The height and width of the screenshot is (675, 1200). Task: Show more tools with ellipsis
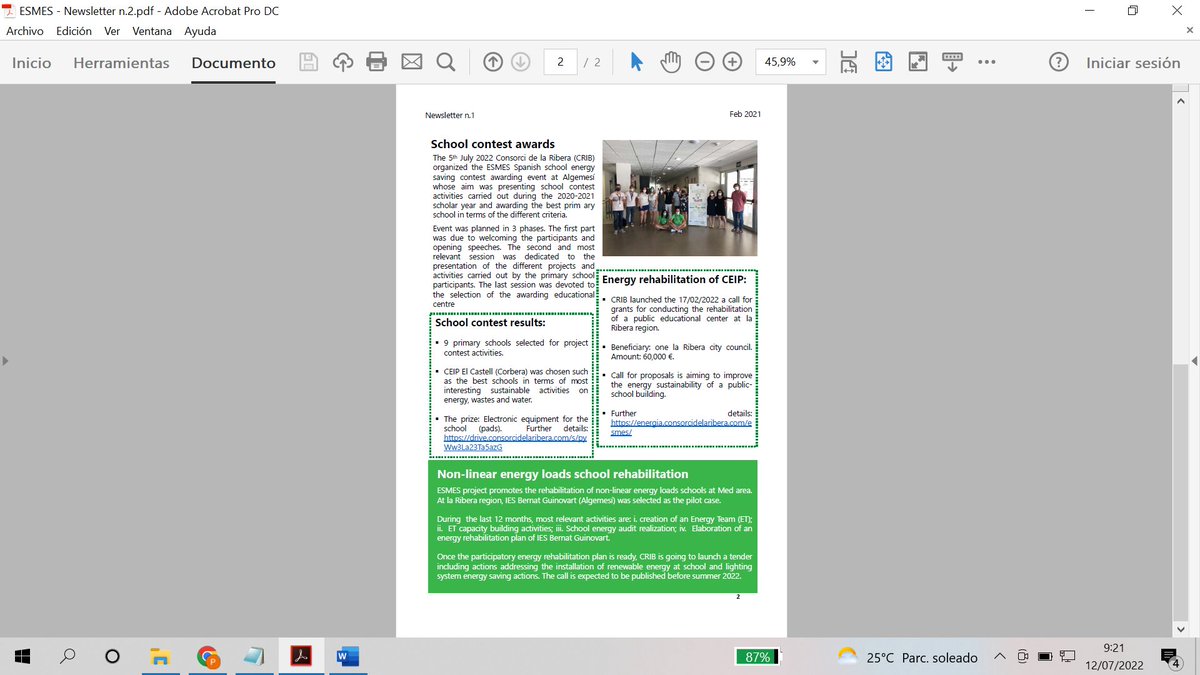coord(987,62)
